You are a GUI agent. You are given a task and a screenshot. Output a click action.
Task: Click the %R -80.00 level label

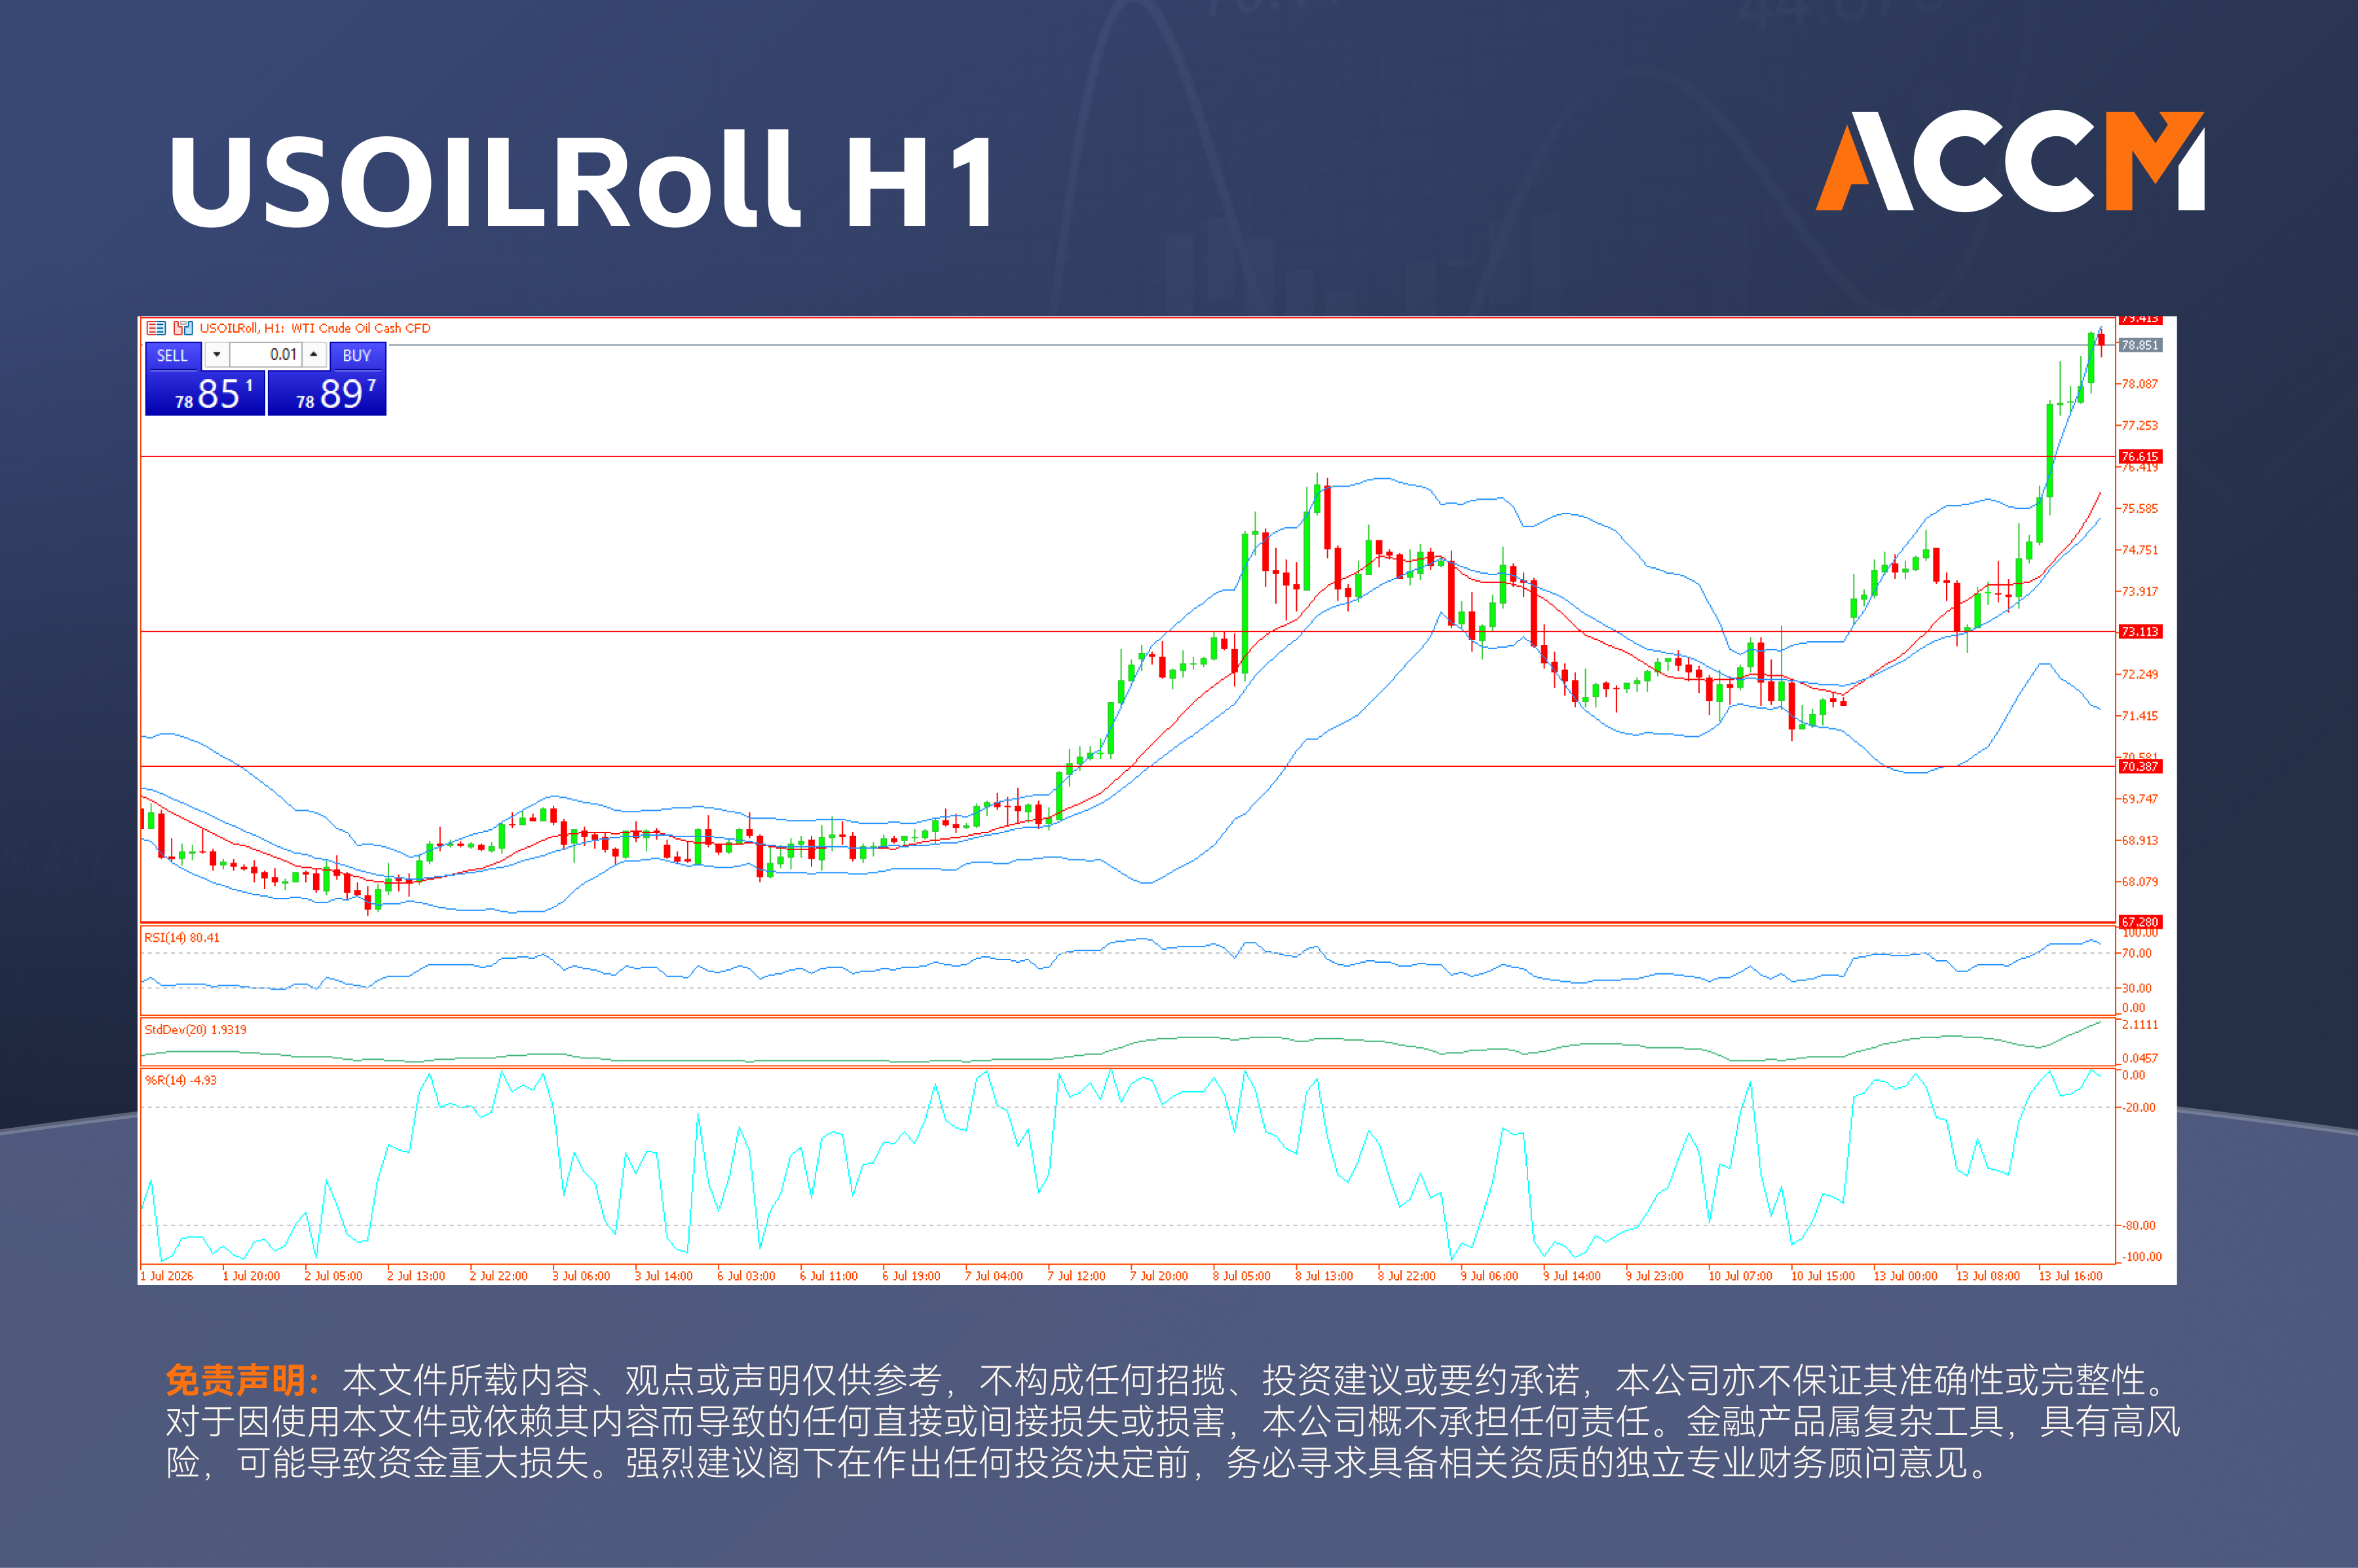(x=2140, y=1226)
